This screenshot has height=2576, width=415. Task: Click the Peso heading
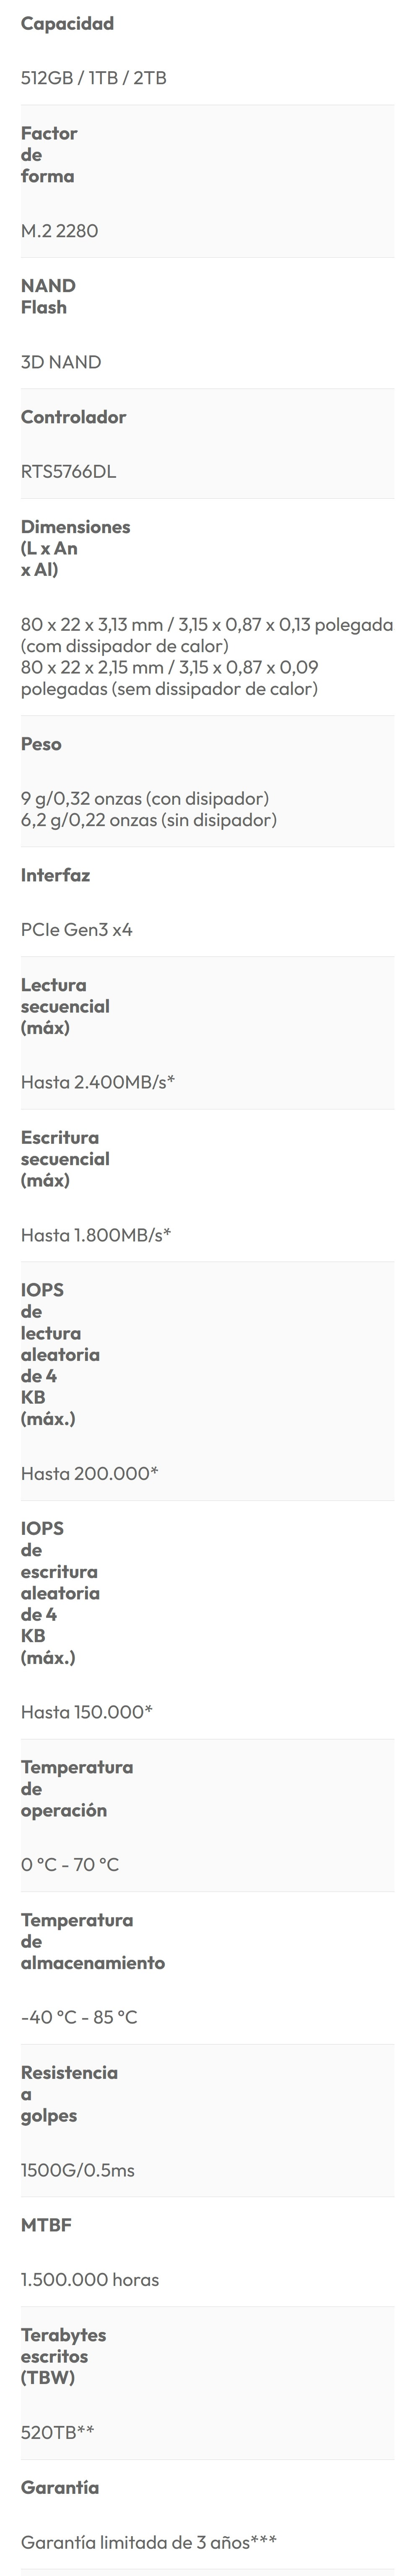tap(41, 744)
